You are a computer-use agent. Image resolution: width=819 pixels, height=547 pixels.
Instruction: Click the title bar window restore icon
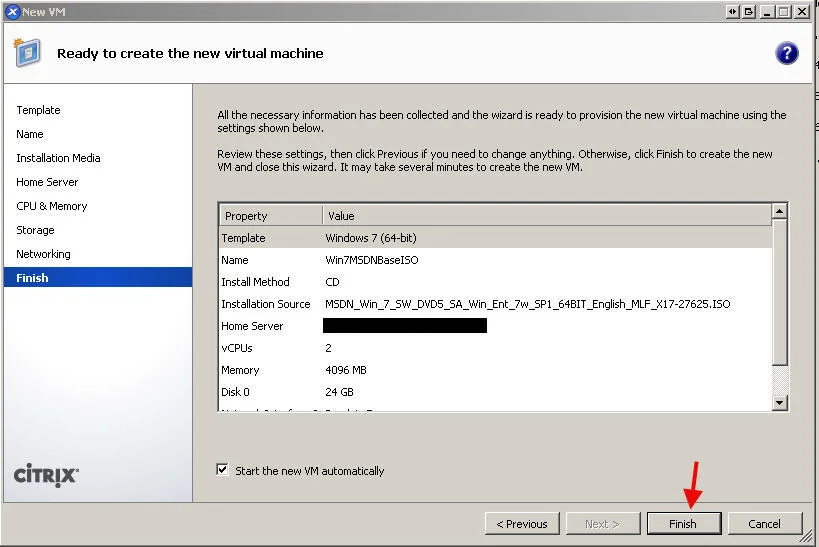[x=749, y=11]
